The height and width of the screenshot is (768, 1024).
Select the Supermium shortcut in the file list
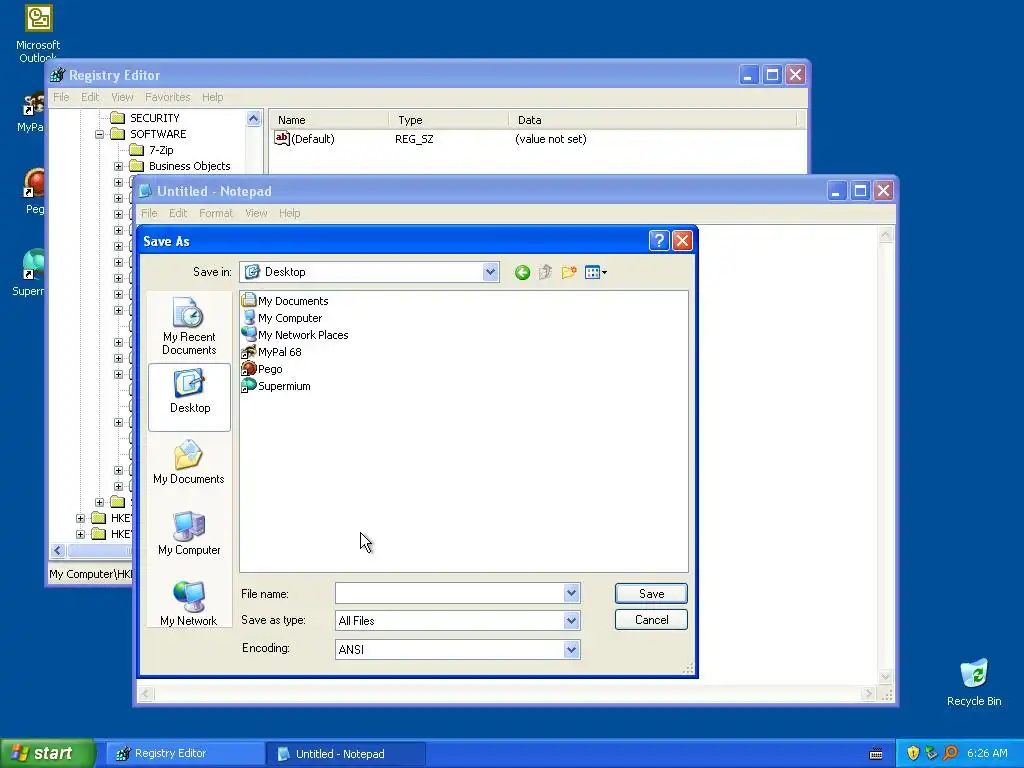(x=276, y=386)
